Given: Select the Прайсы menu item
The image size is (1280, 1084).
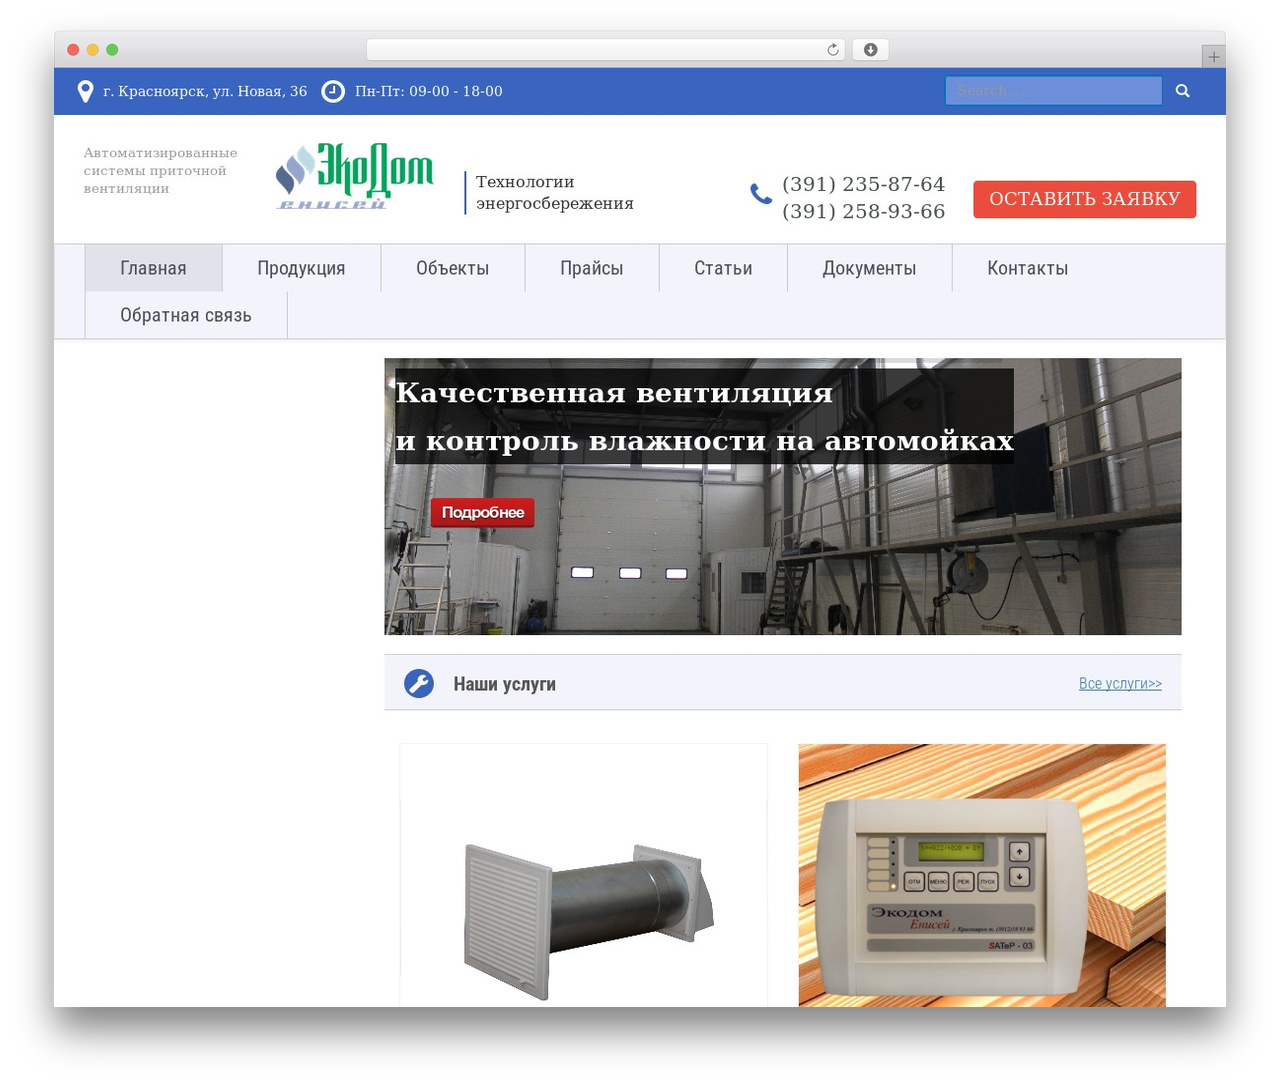Looking at the screenshot, I should coord(592,268).
